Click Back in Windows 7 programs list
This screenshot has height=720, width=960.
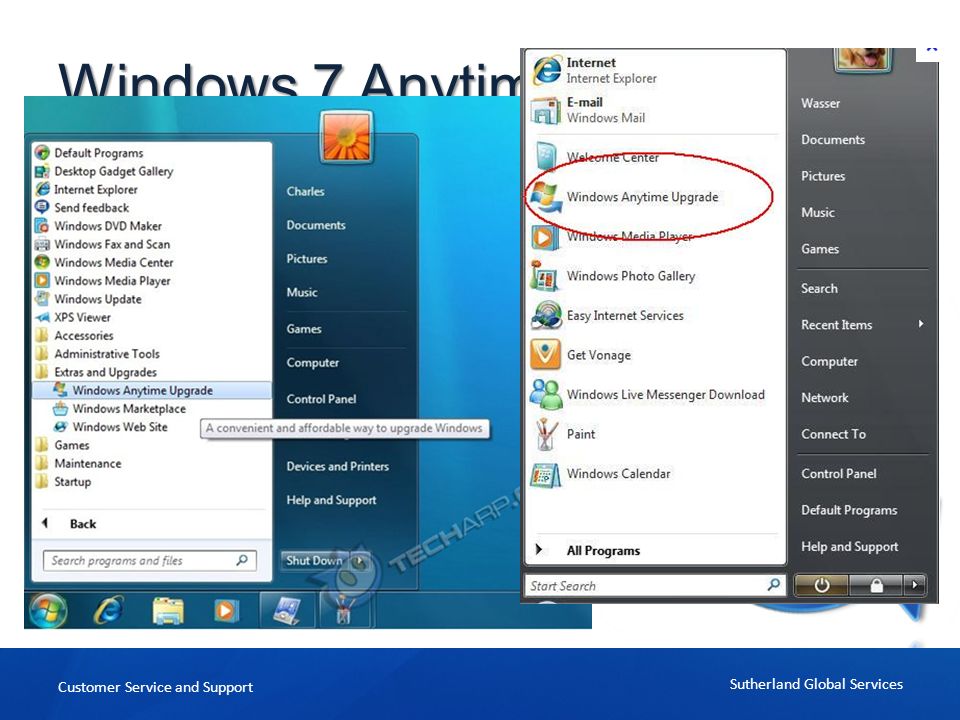(83, 524)
